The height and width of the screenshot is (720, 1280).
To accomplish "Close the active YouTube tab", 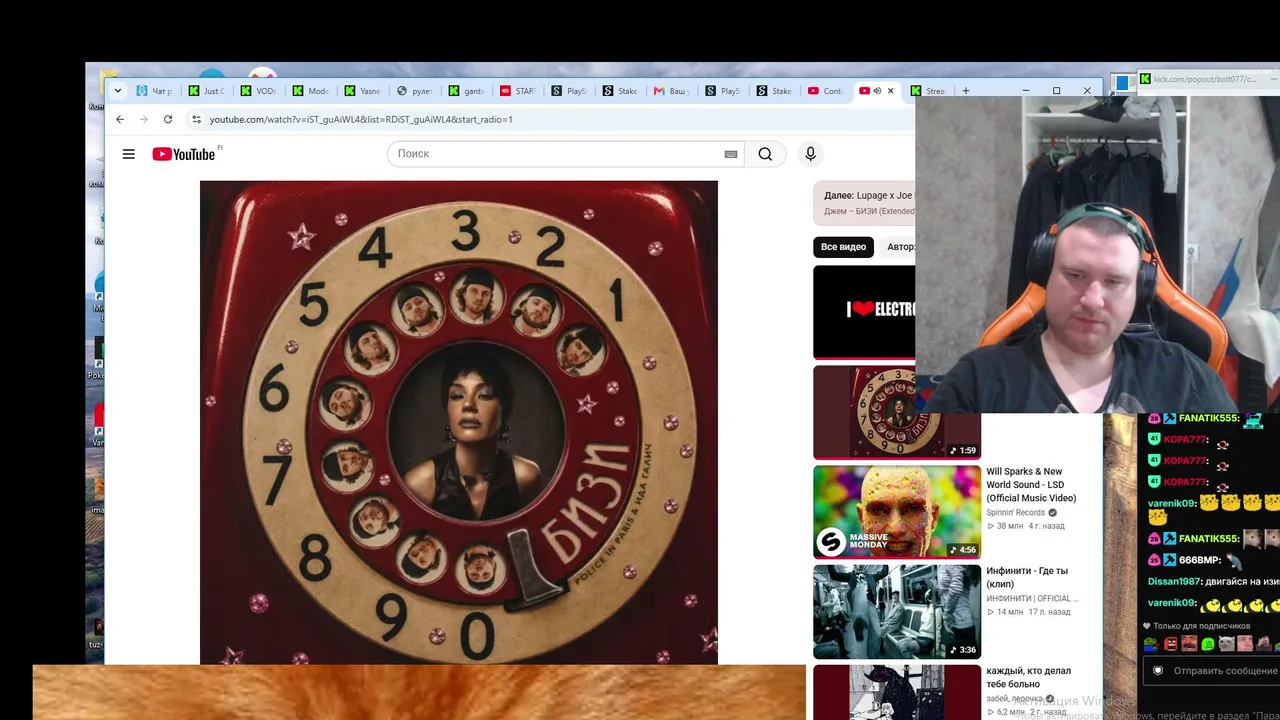I will click(890, 91).
